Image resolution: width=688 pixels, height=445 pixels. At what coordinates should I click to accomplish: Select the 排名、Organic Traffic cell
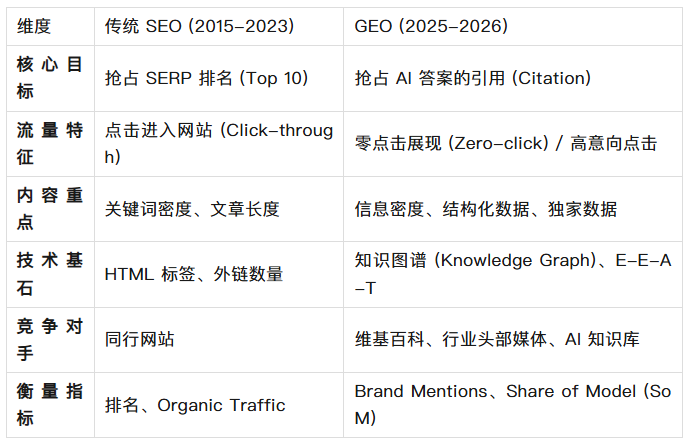[x=195, y=404]
